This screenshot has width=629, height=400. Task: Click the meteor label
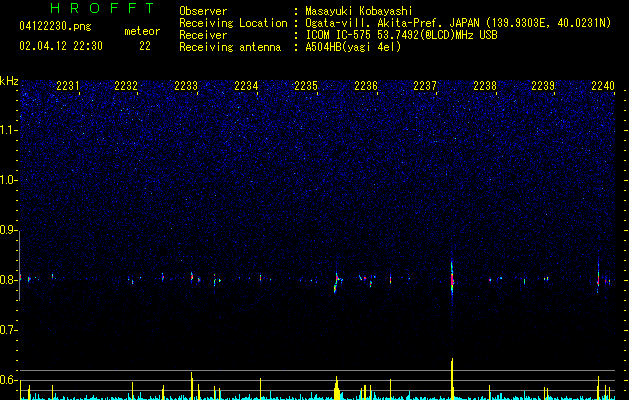142,31
